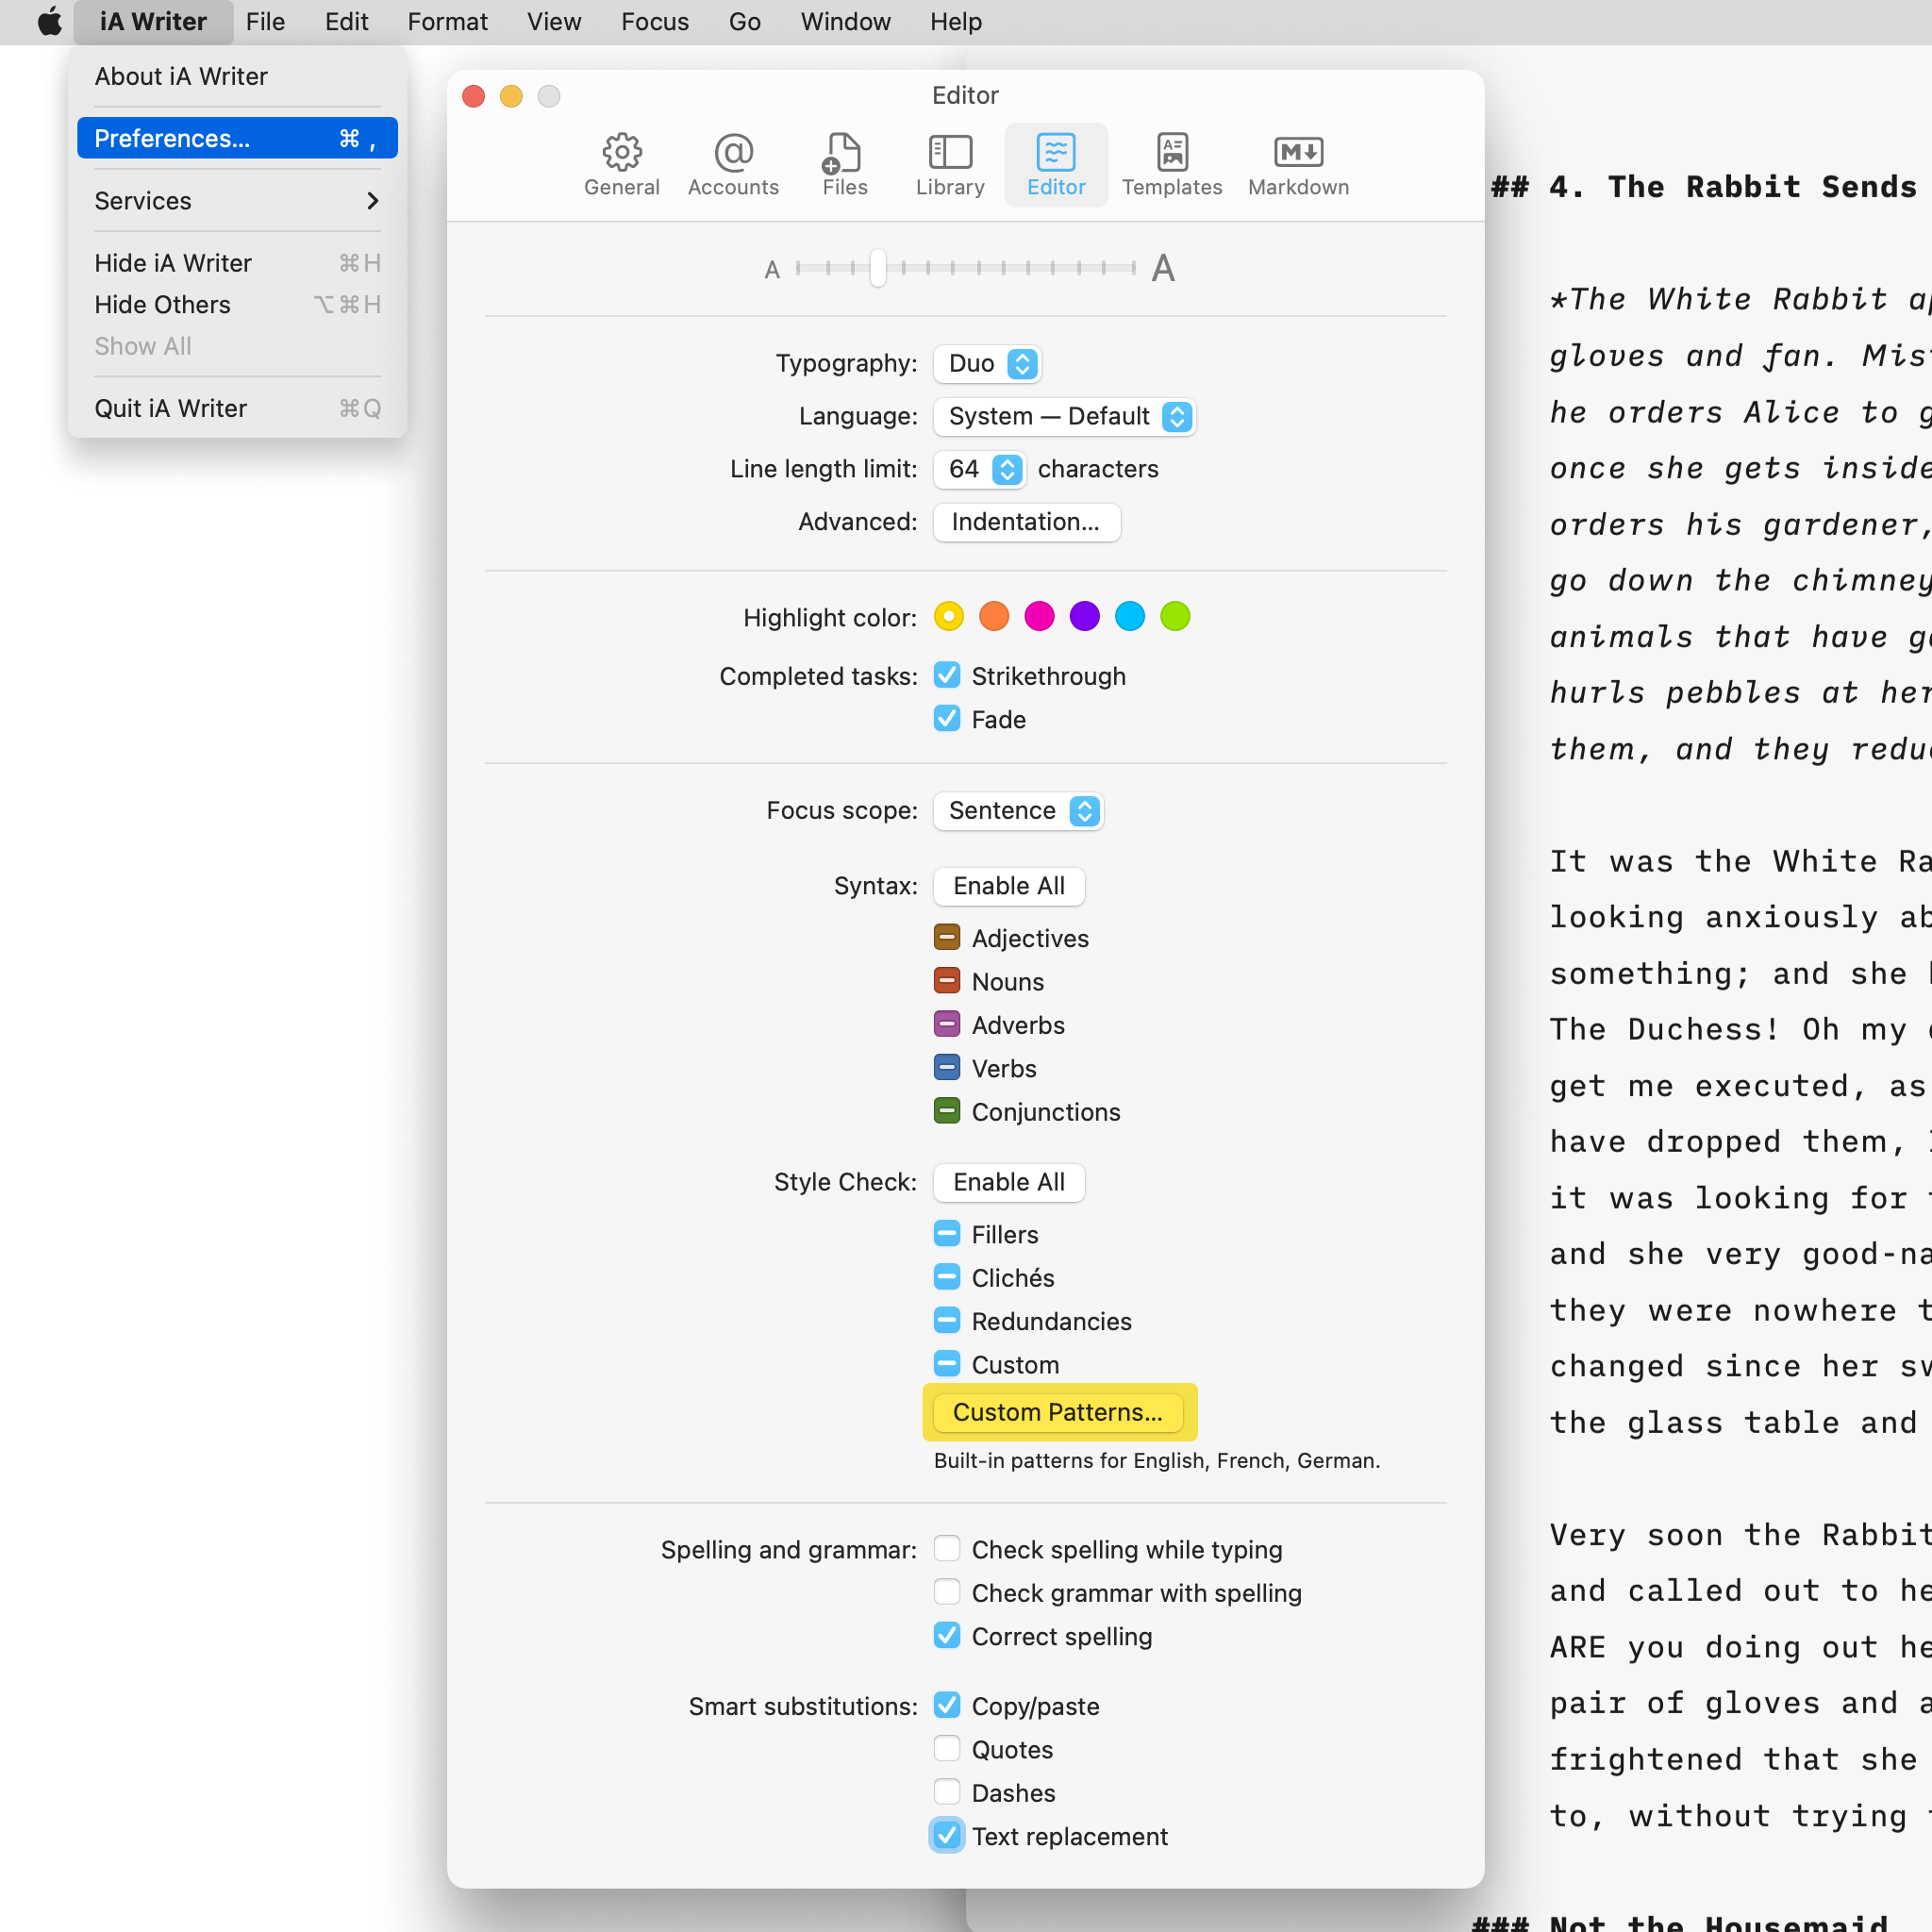Select yellow highlight color
Screen dimensions: 1932x1932
[948, 616]
